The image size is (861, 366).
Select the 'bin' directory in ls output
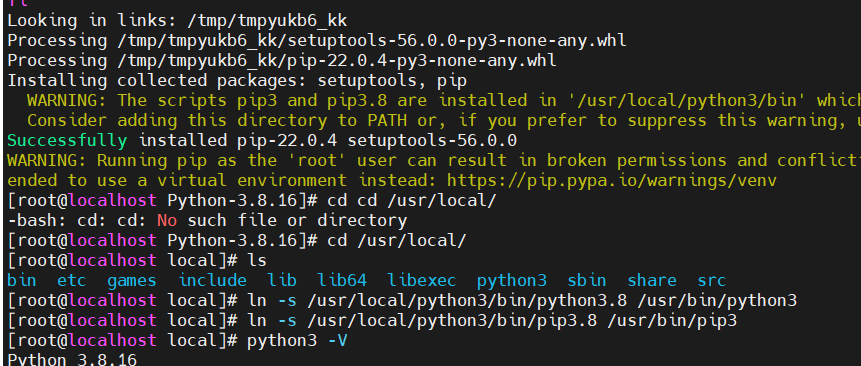[21, 280]
